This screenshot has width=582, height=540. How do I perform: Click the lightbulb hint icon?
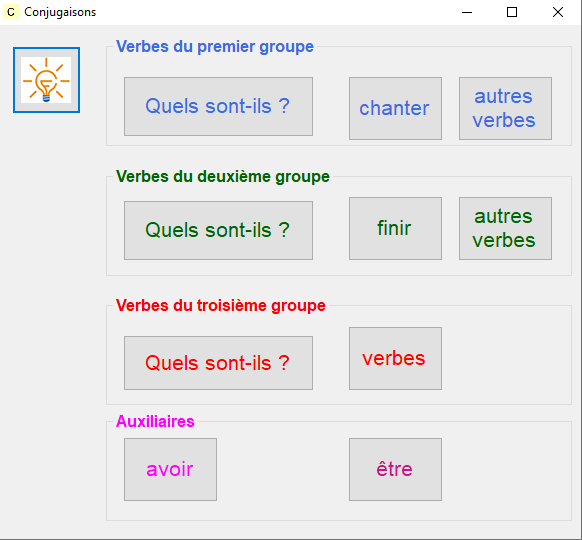46,80
